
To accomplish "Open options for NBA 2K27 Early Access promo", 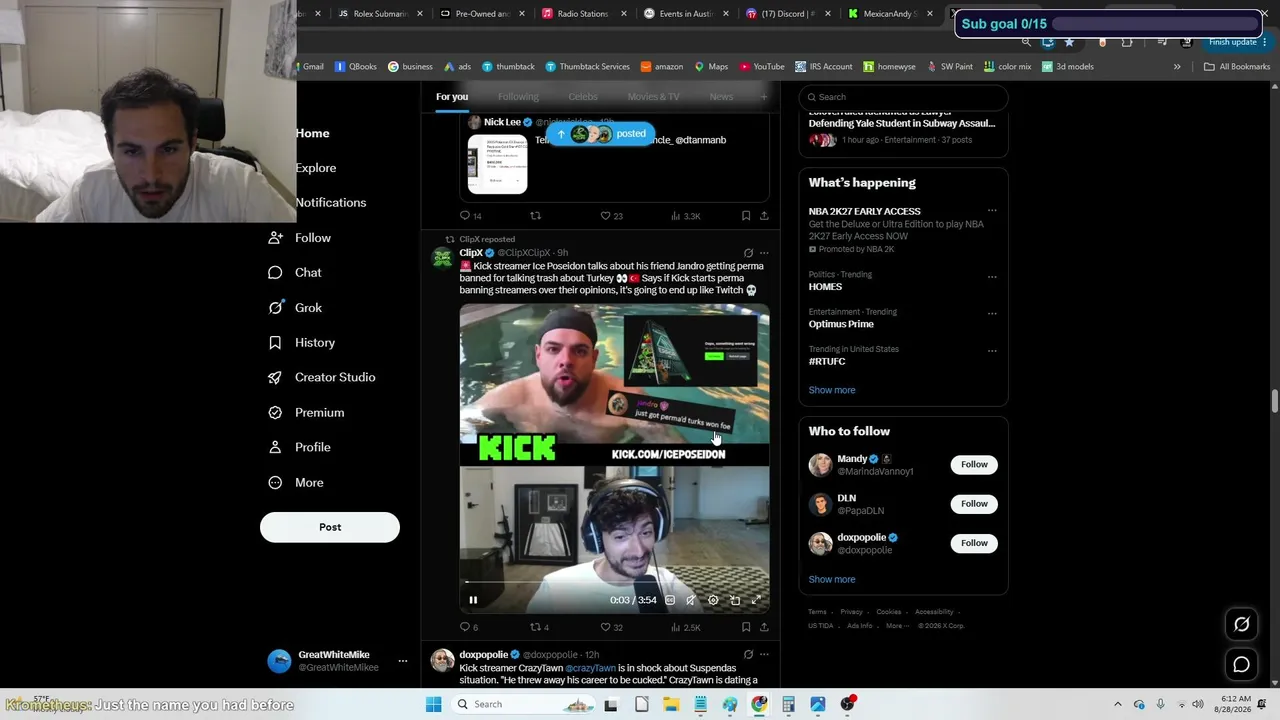I will pos(992,211).
